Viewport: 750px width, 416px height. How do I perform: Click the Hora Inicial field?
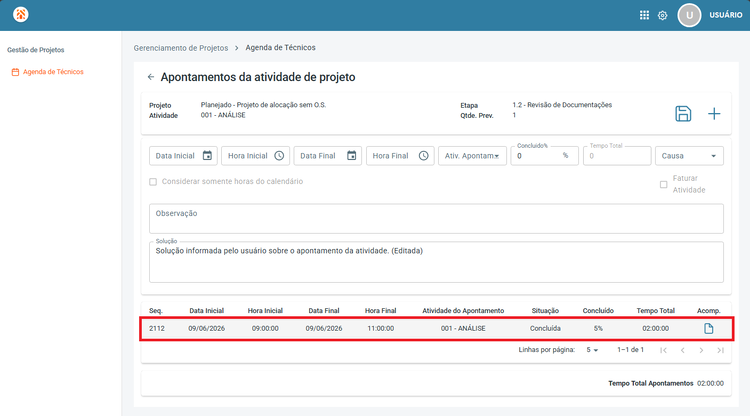(255, 156)
